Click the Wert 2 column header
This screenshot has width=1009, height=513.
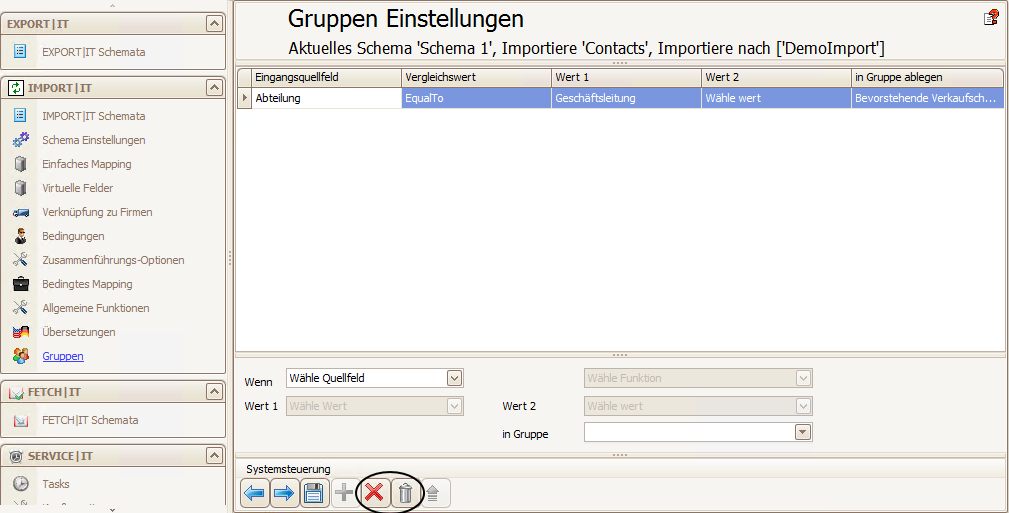pyautogui.click(x=776, y=77)
